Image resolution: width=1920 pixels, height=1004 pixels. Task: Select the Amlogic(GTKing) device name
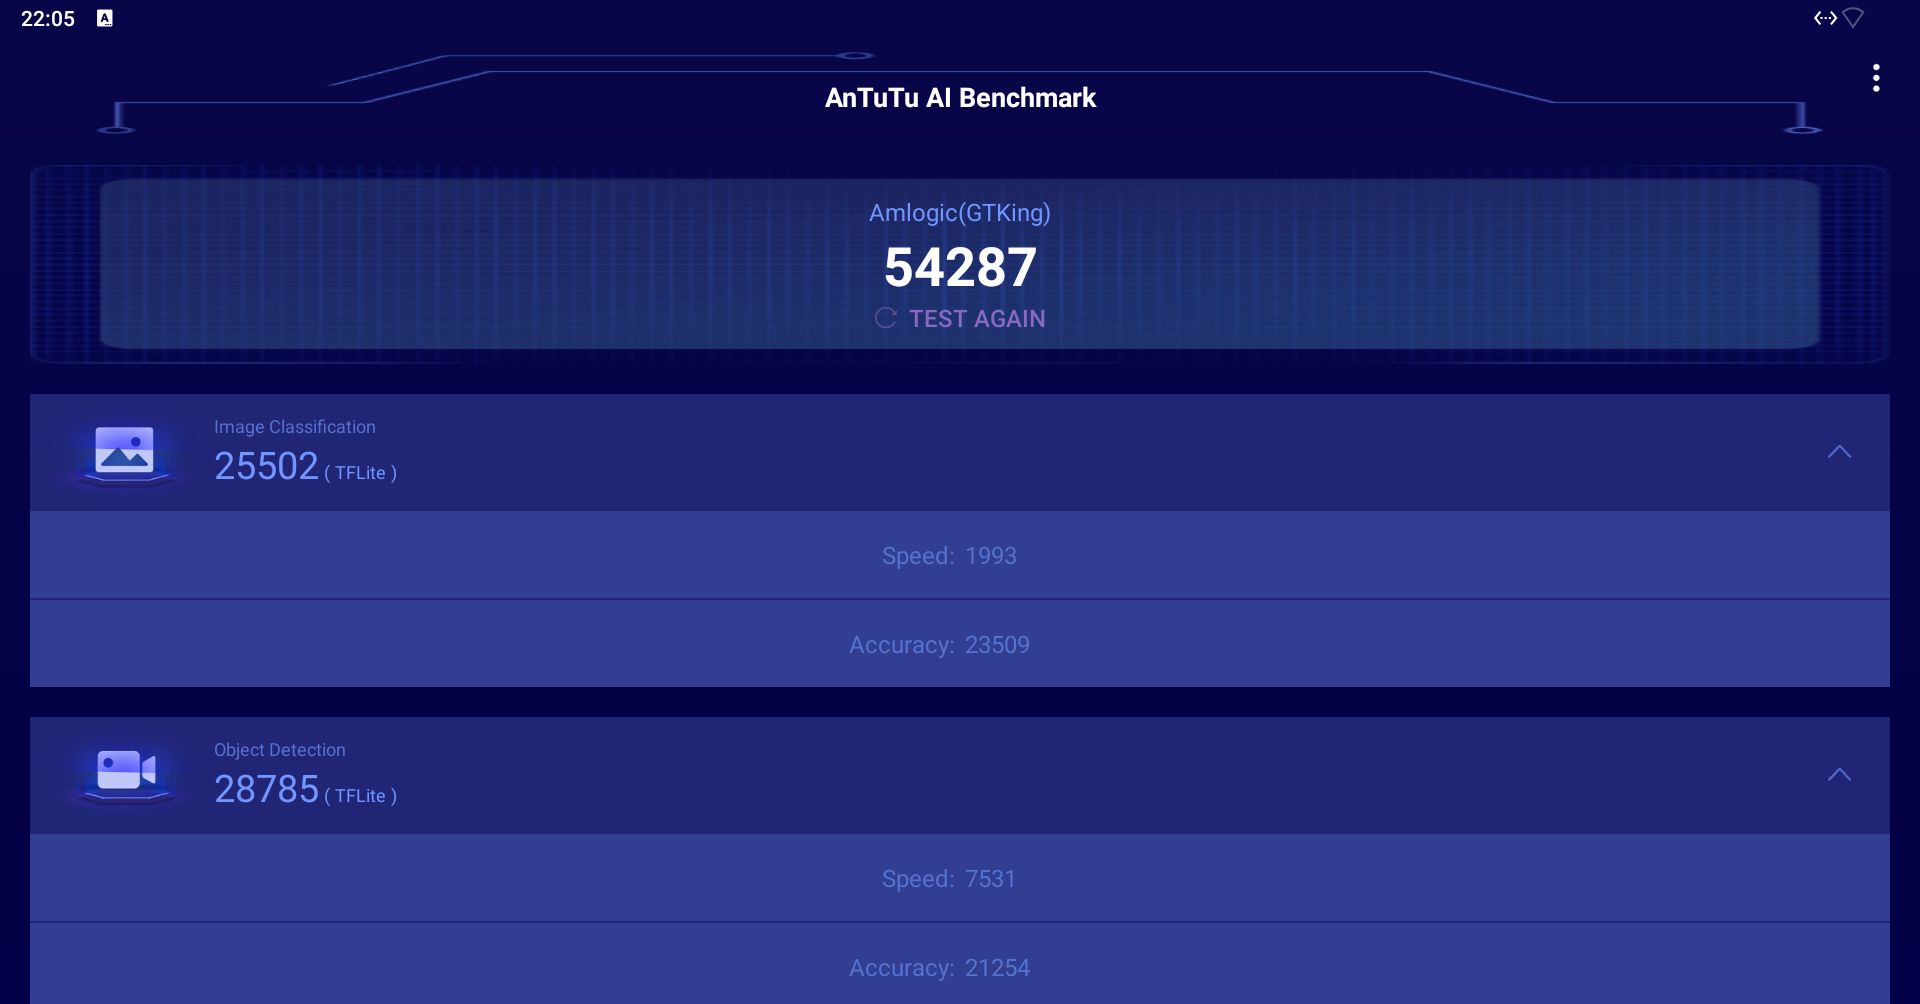tap(960, 213)
